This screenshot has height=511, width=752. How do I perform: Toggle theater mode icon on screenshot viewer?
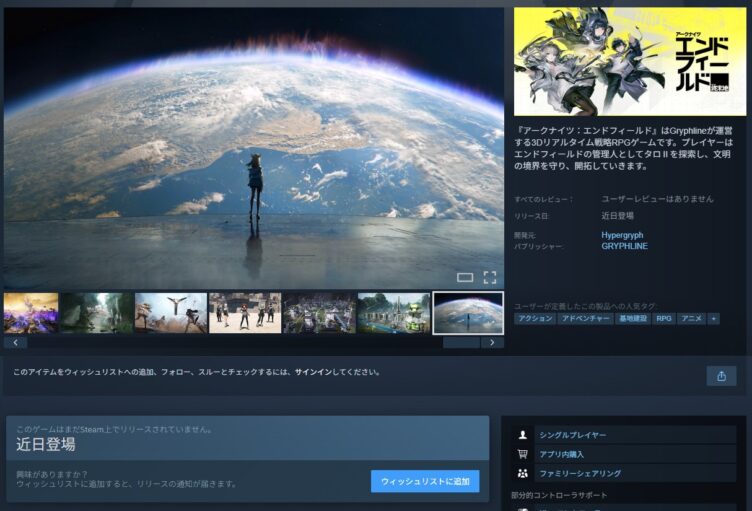click(465, 277)
